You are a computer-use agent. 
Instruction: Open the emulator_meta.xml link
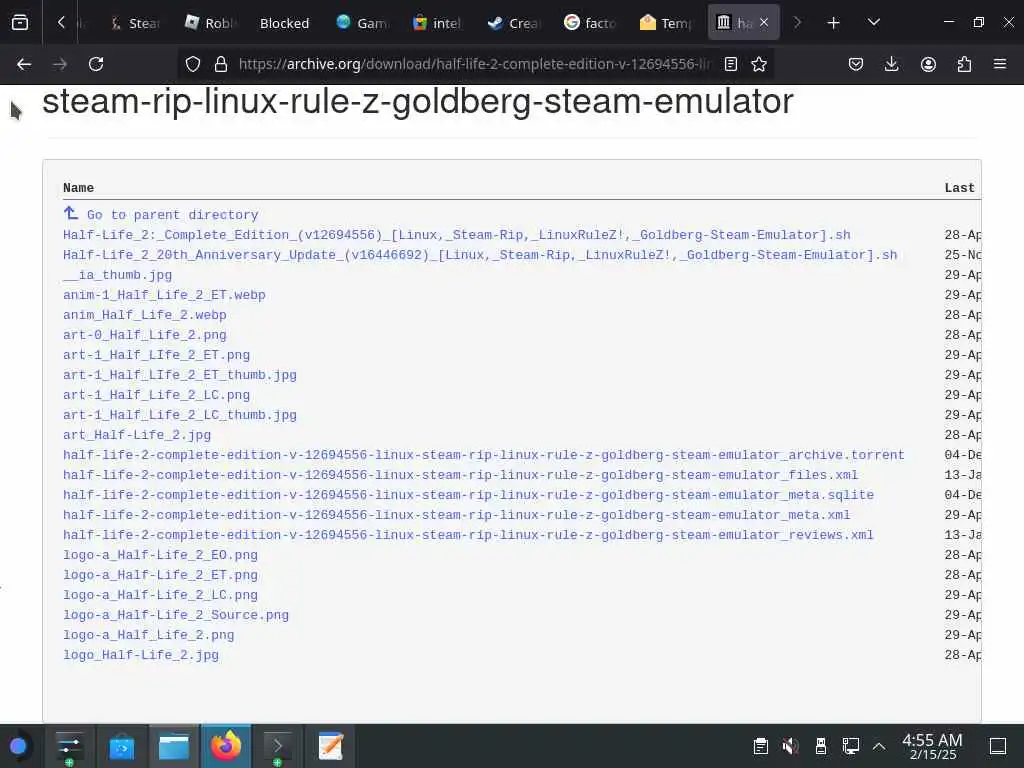(456, 515)
